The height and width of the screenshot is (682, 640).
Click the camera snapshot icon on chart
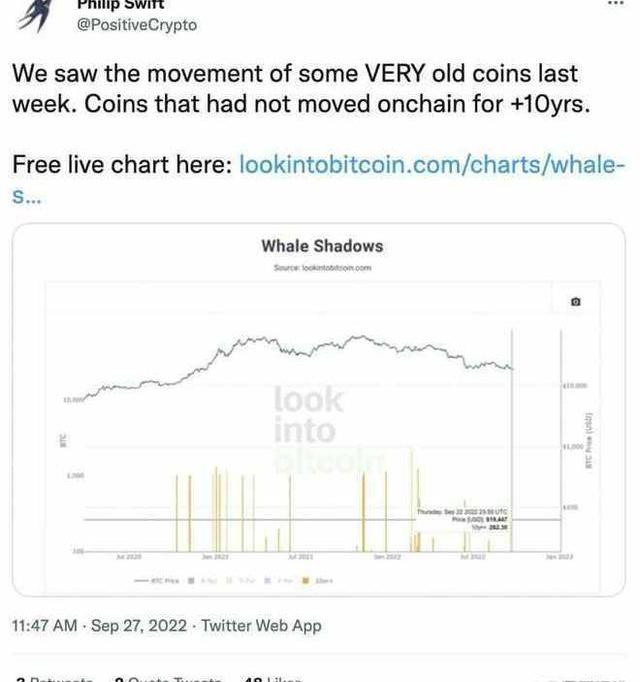pyautogui.click(x=576, y=301)
